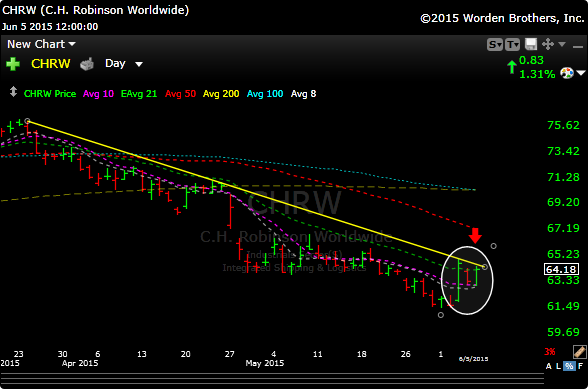
Task: Click the red 3% scale spacing label
Action: tap(550, 352)
